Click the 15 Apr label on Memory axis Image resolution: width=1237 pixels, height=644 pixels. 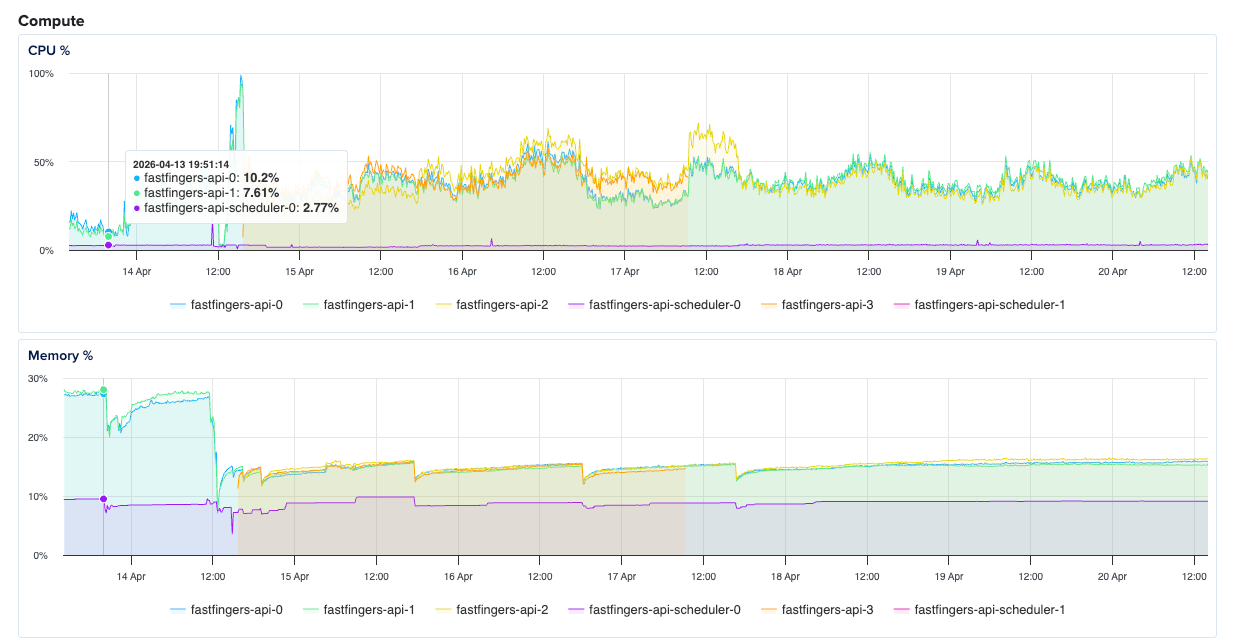295,576
